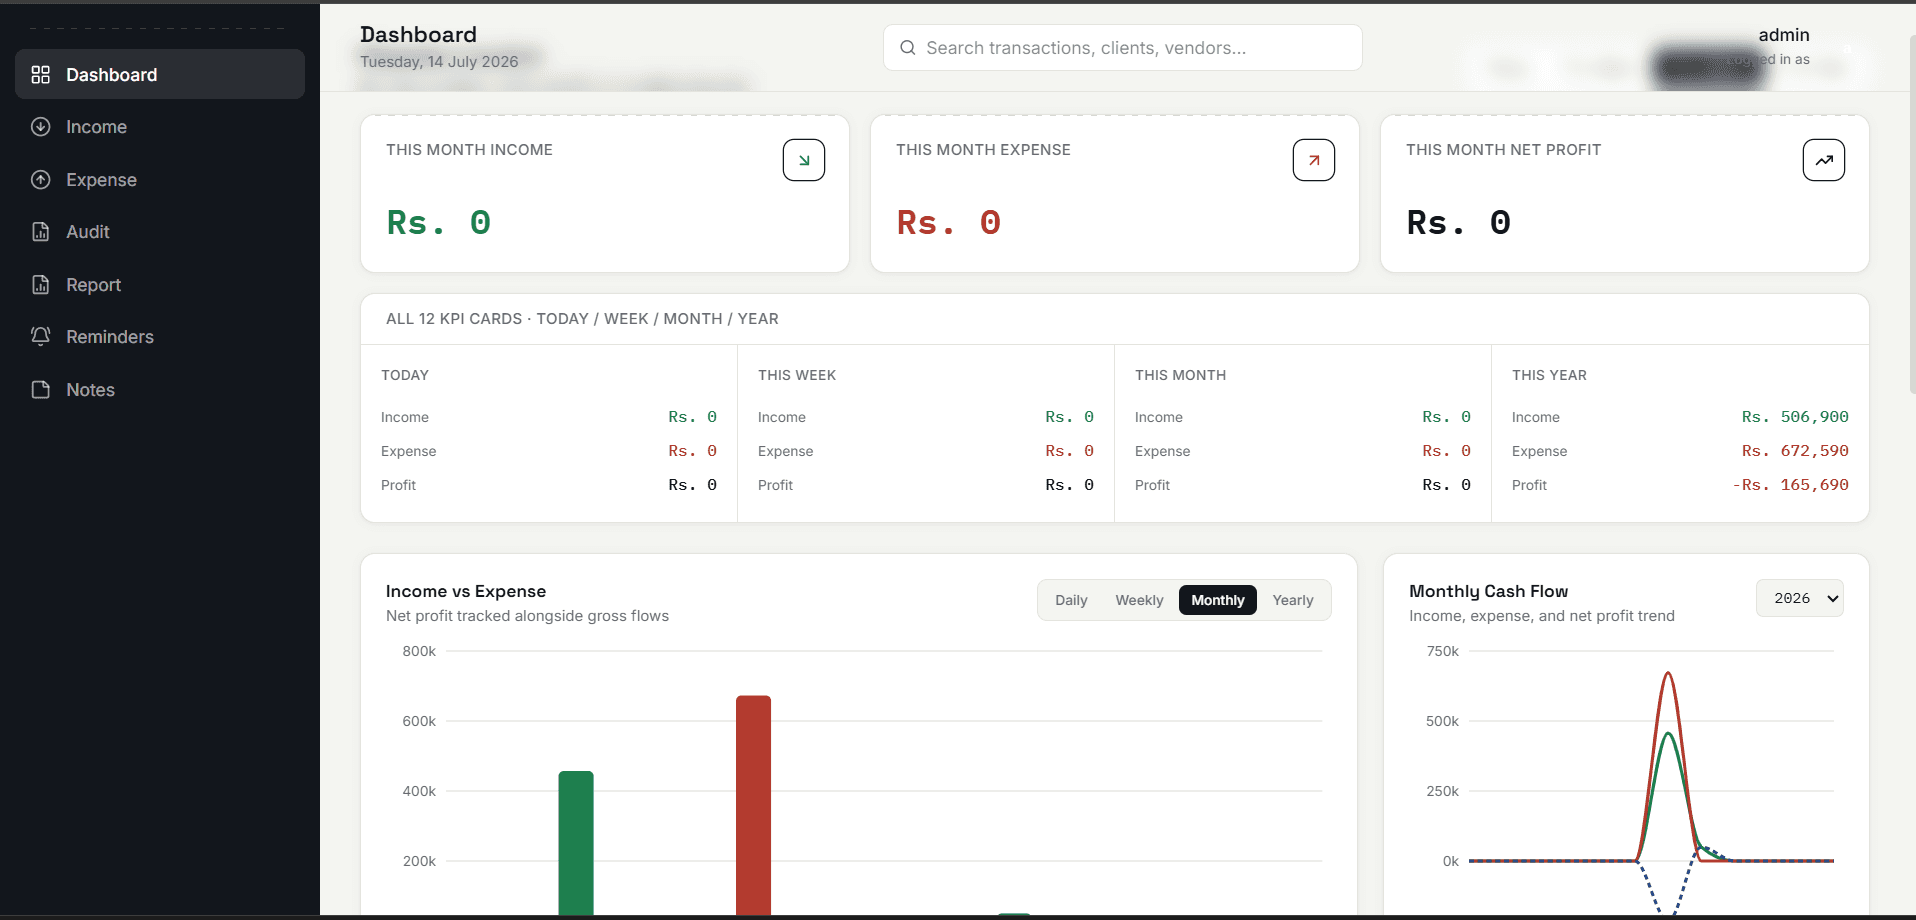Switch chart to Daily view

point(1071,600)
